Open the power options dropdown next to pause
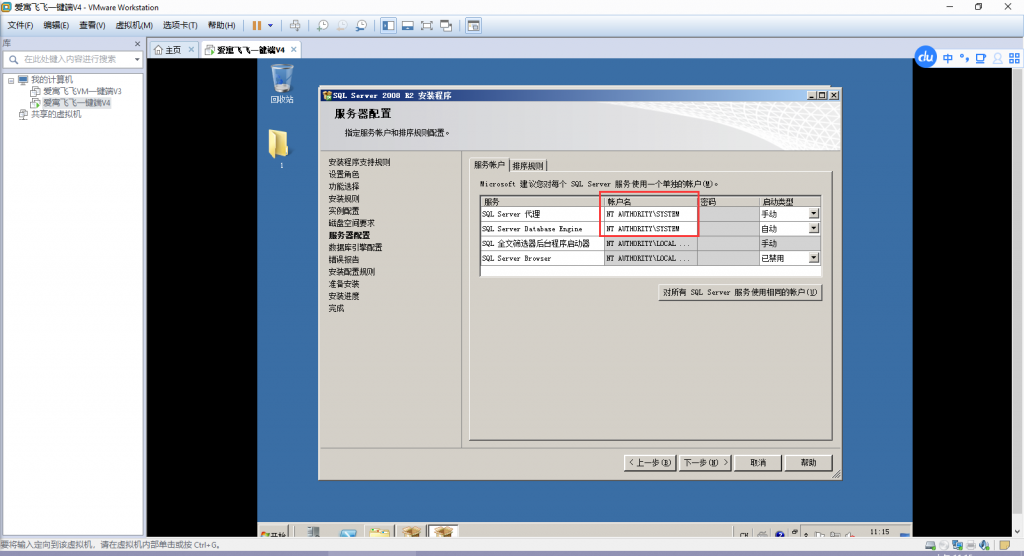 [x=270, y=25]
